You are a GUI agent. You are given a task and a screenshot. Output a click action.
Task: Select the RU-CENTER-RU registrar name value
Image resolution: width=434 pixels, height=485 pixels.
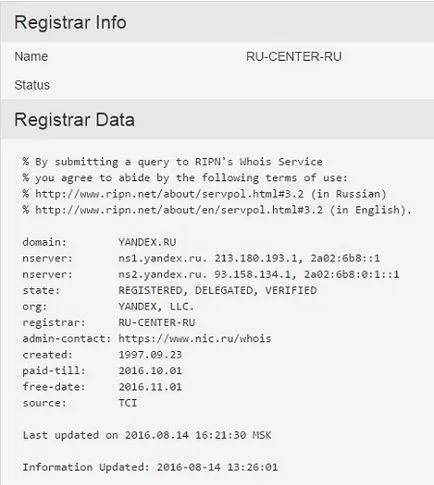[x=294, y=57]
